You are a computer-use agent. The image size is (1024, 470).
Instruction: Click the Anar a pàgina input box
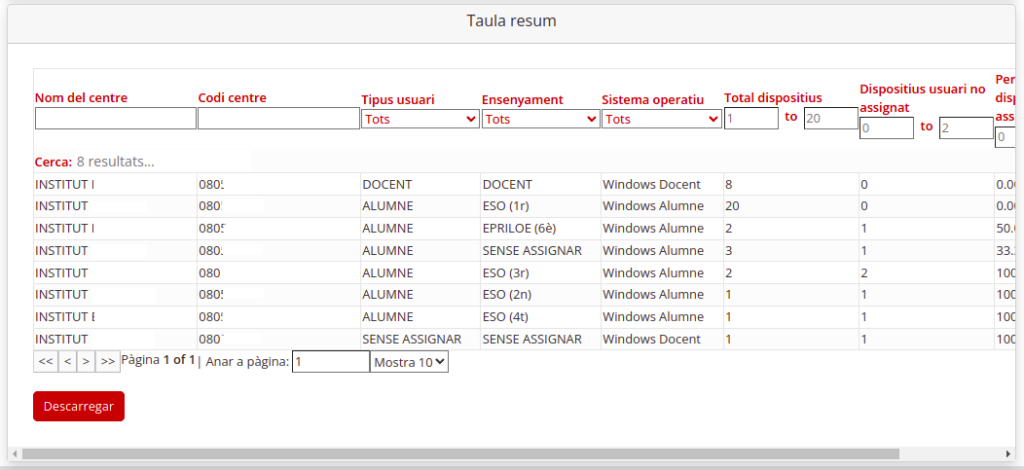[x=330, y=362]
